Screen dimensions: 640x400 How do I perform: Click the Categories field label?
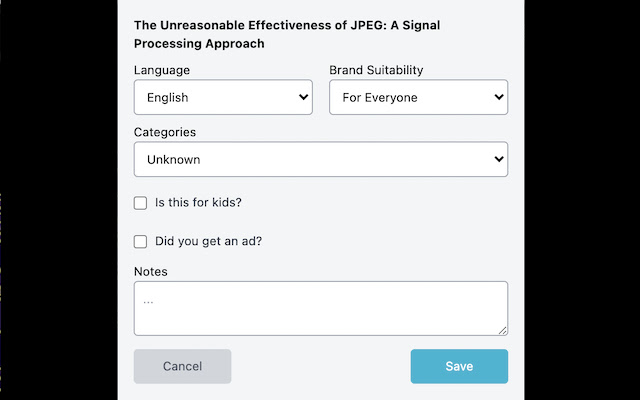click(165, 132)
